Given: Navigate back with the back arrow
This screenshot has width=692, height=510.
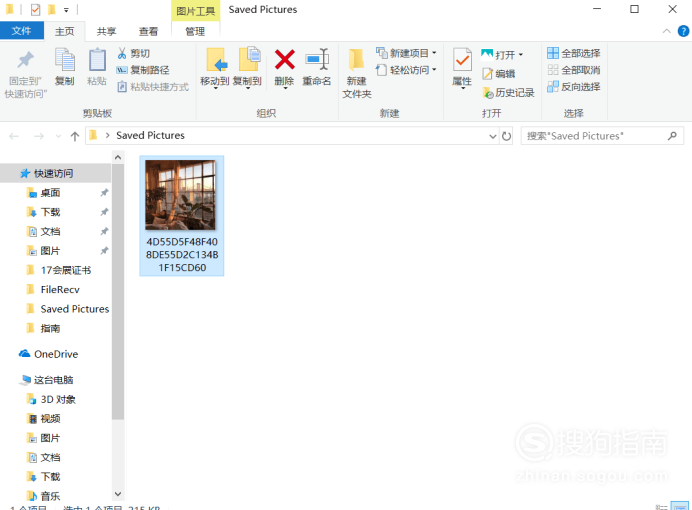Looking at the screenshot, I should [x=14, y=136].
